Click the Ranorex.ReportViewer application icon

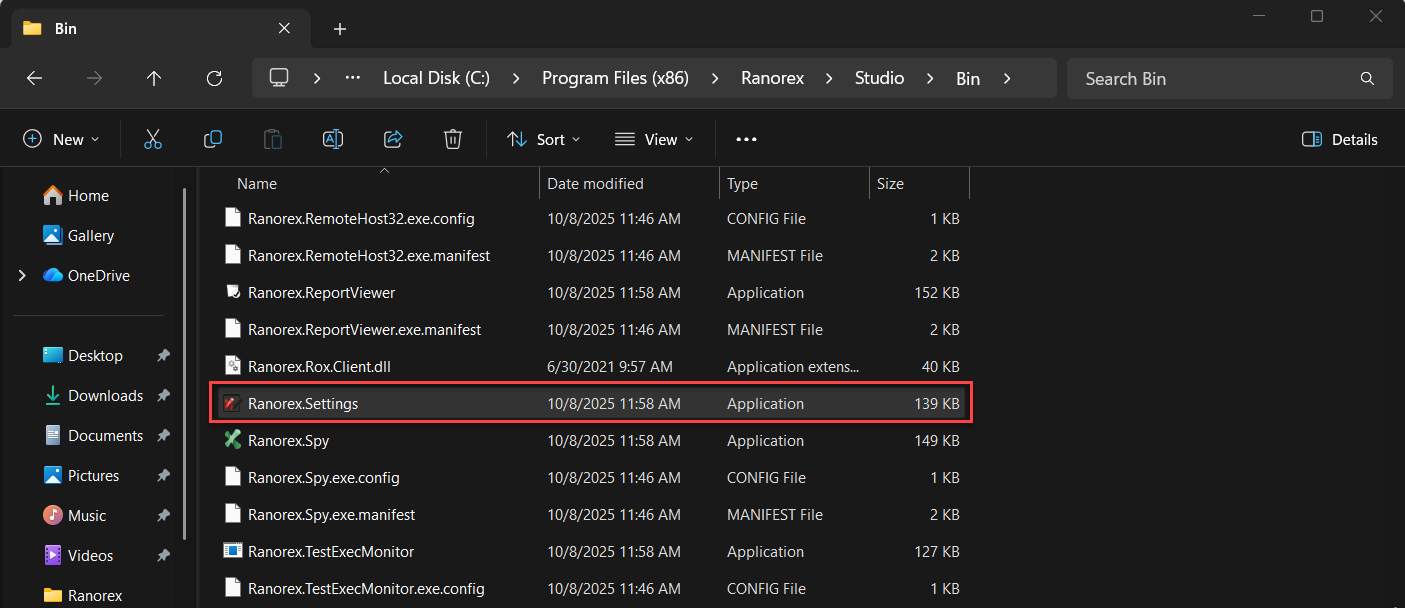[233, 293]
